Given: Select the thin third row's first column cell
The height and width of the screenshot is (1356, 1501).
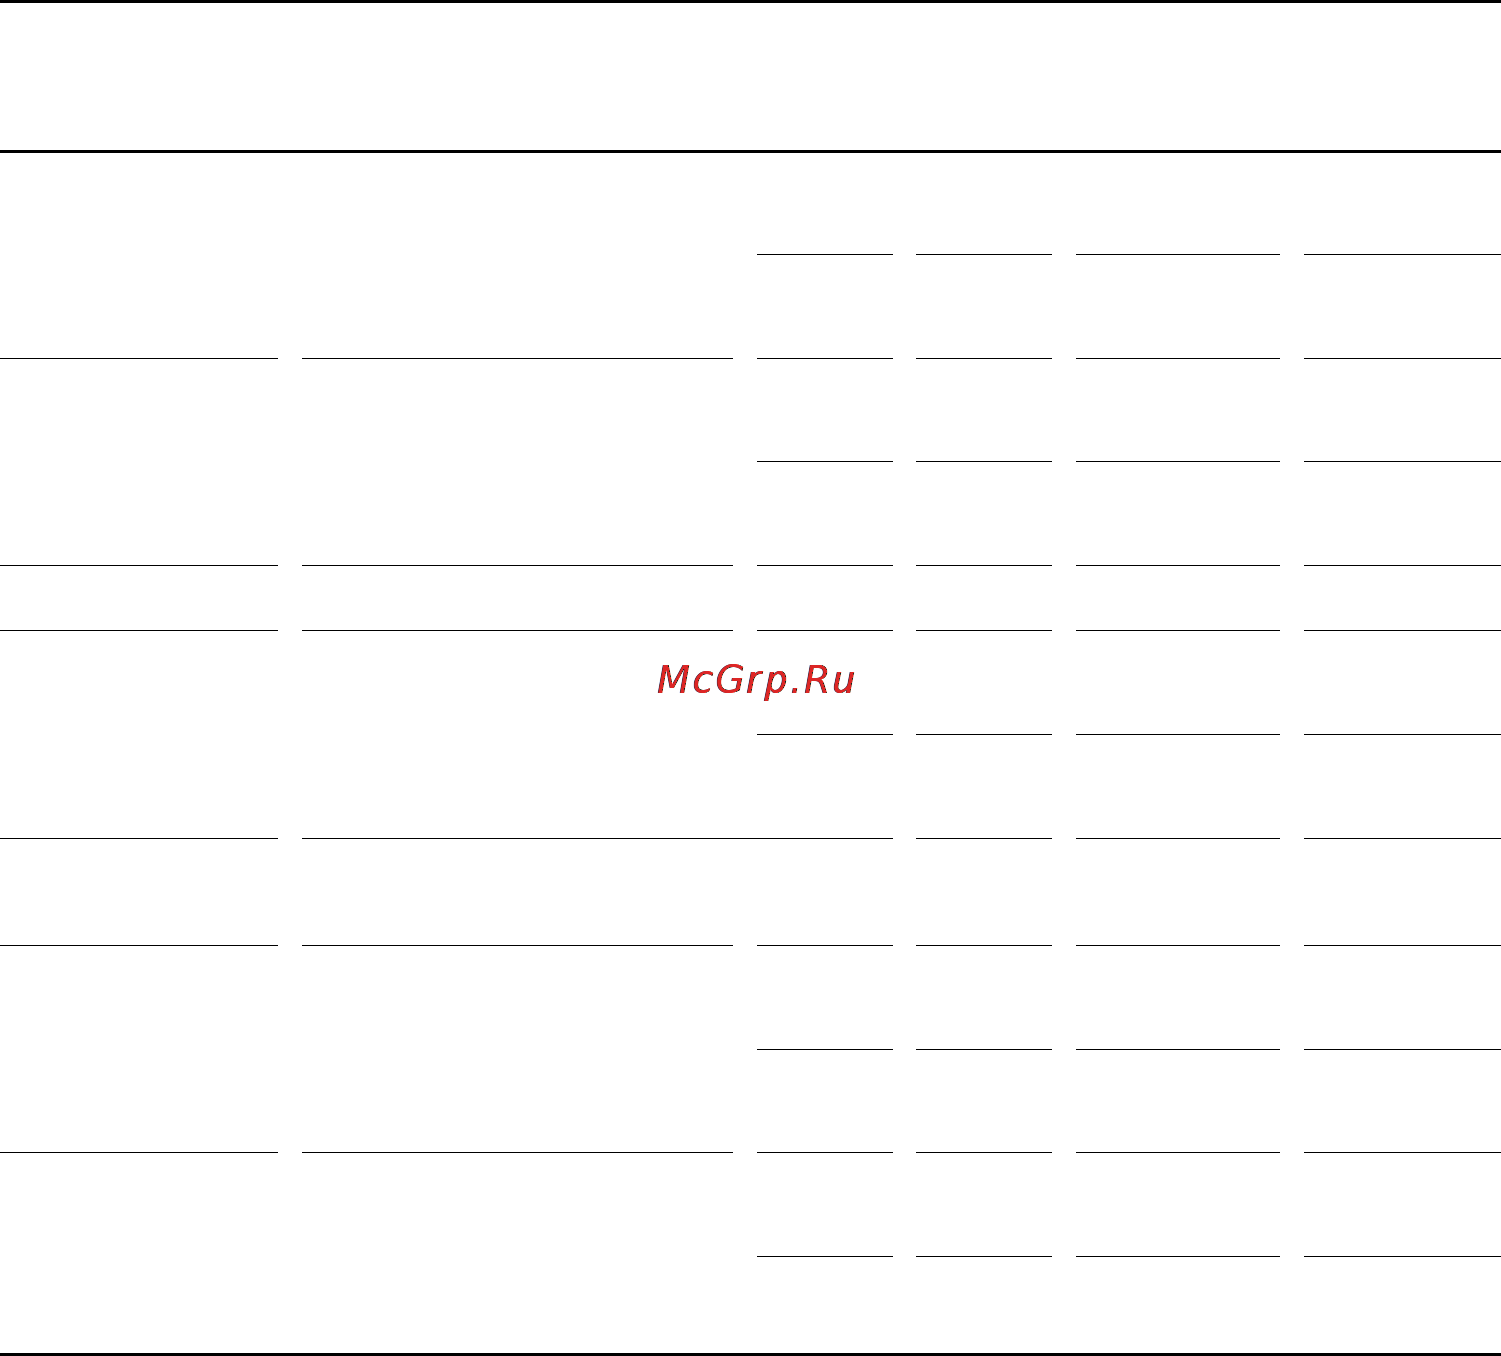Looking at the screenshot, I should point(138,598).
